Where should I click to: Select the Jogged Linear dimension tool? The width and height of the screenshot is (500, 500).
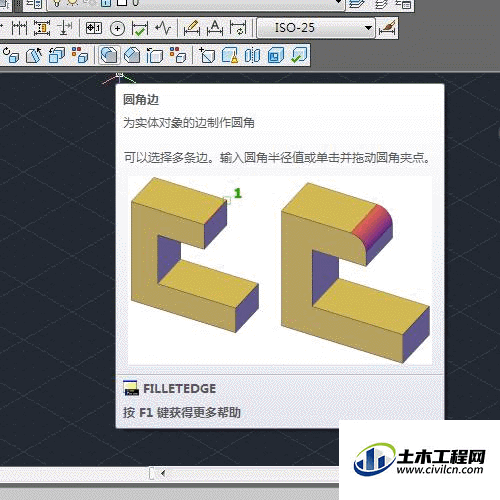point(163,28)
